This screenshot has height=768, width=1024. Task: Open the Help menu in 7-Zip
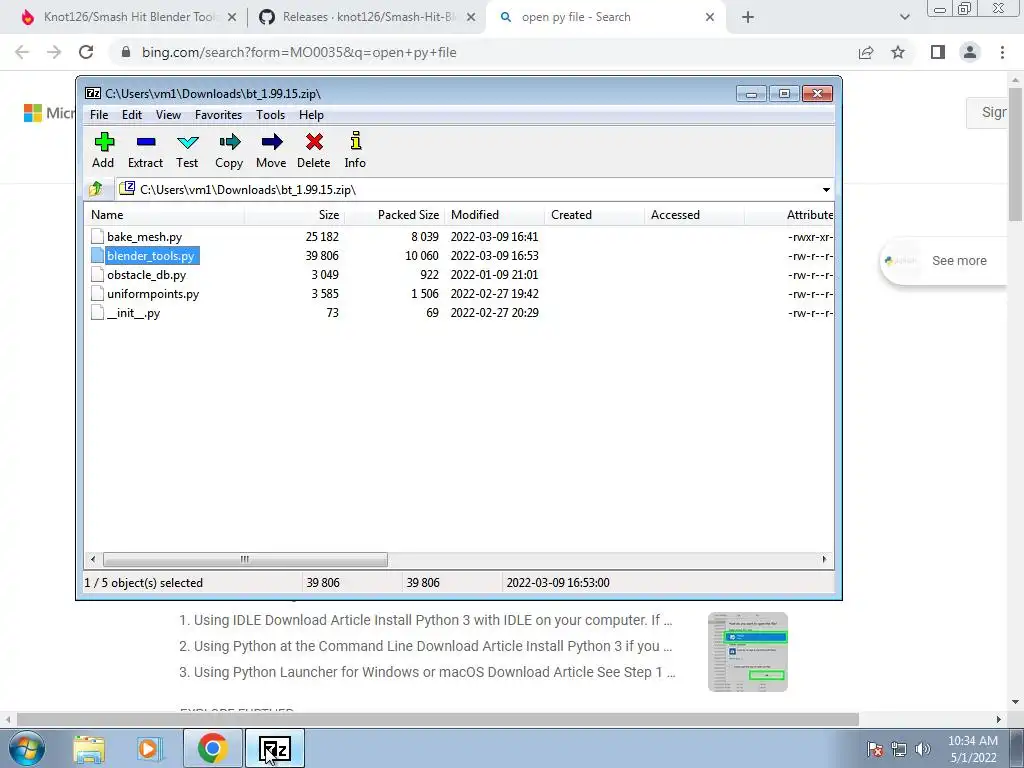(x=312, y=115)
